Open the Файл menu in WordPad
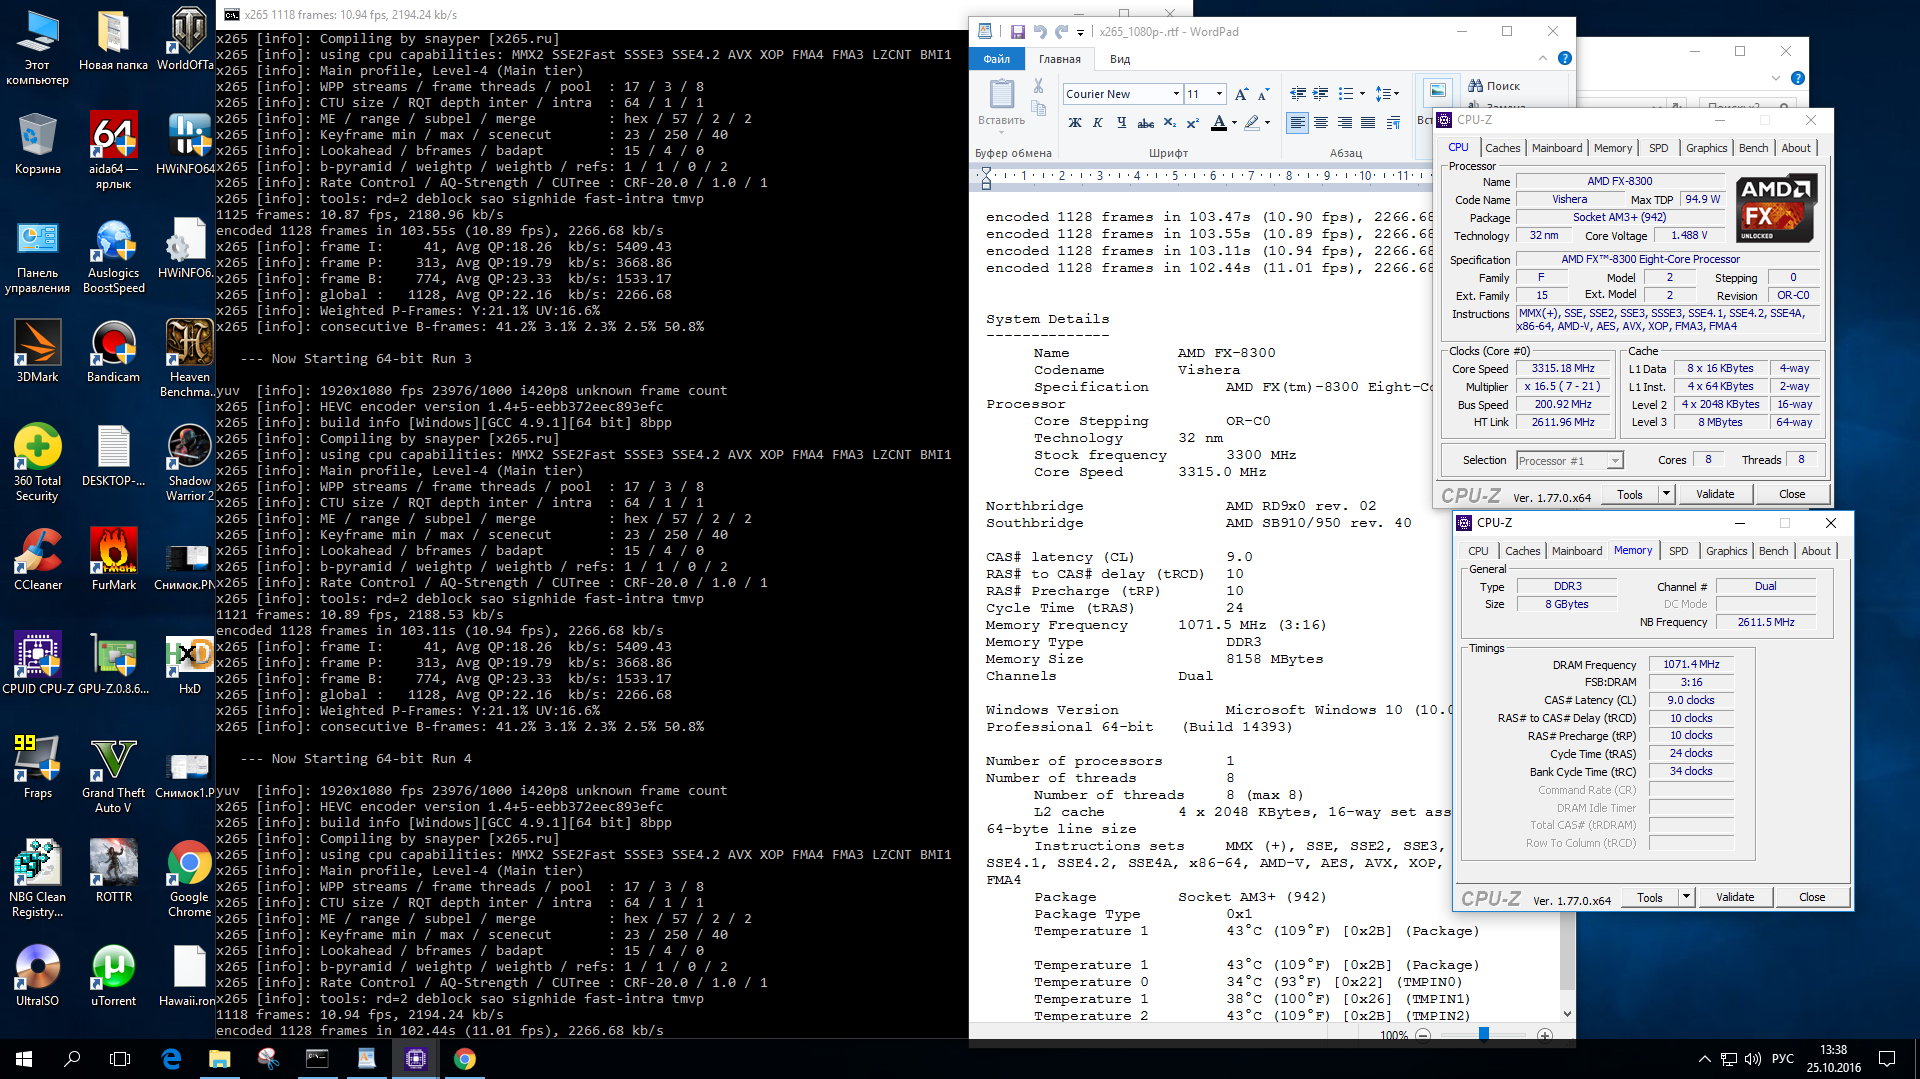Image resolution: width=1920 pixels, height=1079 pixels. point(996,59)
